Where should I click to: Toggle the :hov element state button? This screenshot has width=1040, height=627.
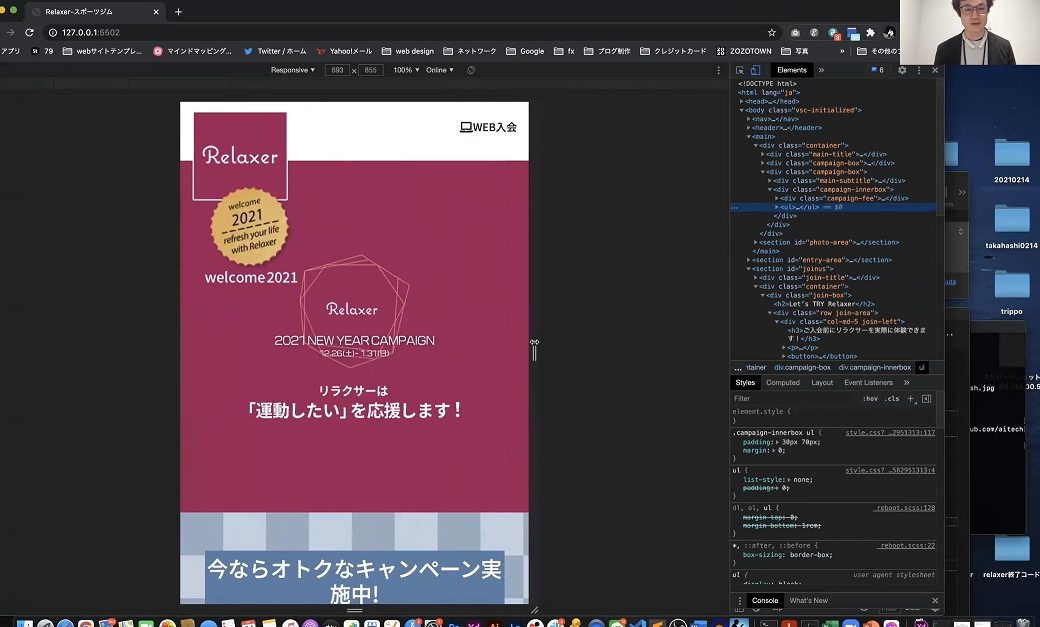click(870, 399)
